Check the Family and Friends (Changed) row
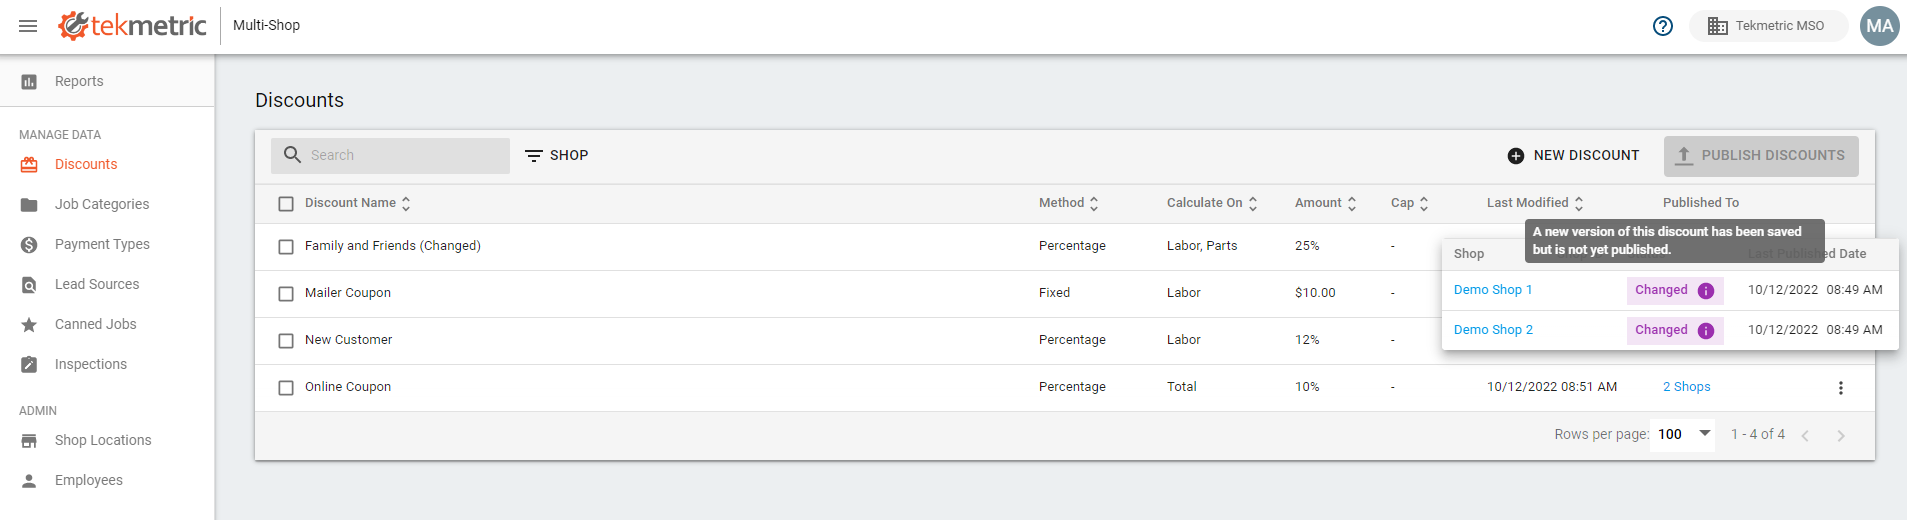 (286, 247)
